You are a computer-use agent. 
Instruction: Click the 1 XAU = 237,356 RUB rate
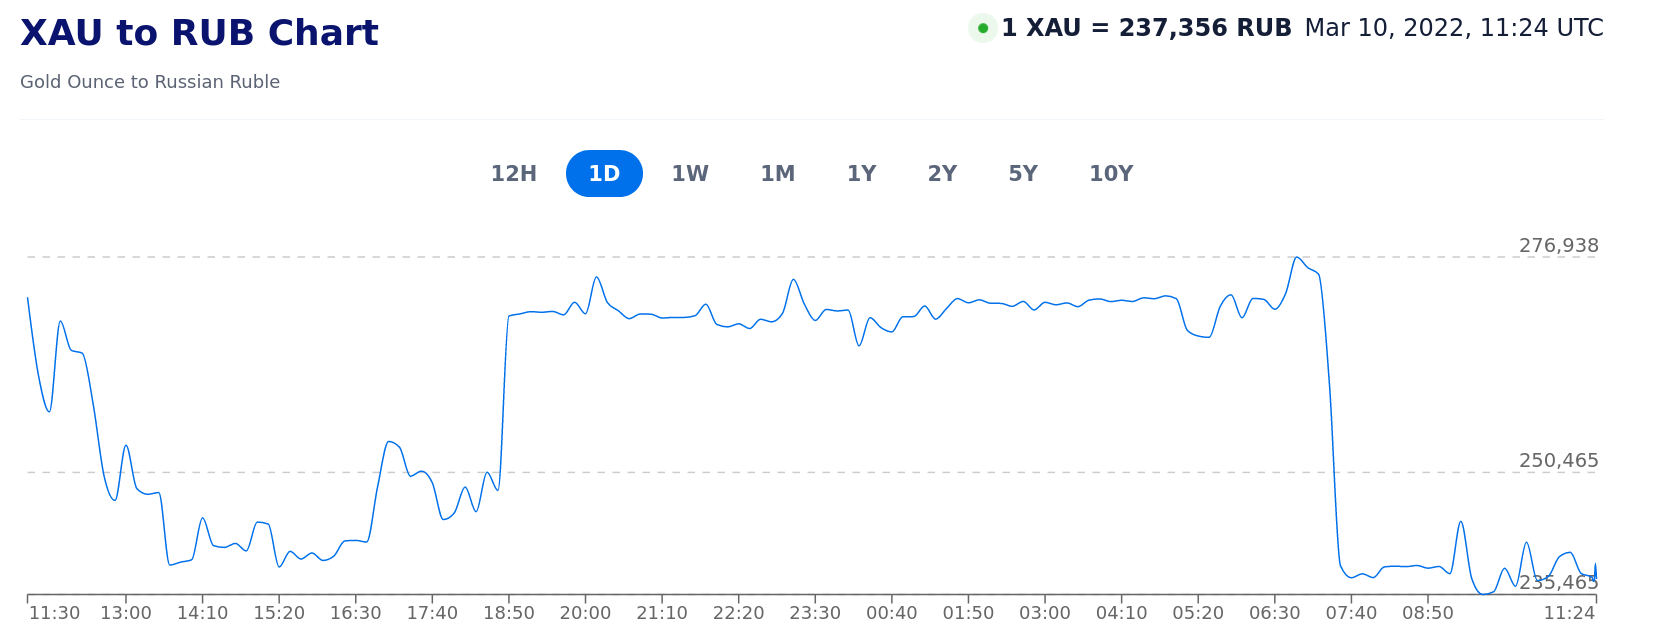(1146, 28)
